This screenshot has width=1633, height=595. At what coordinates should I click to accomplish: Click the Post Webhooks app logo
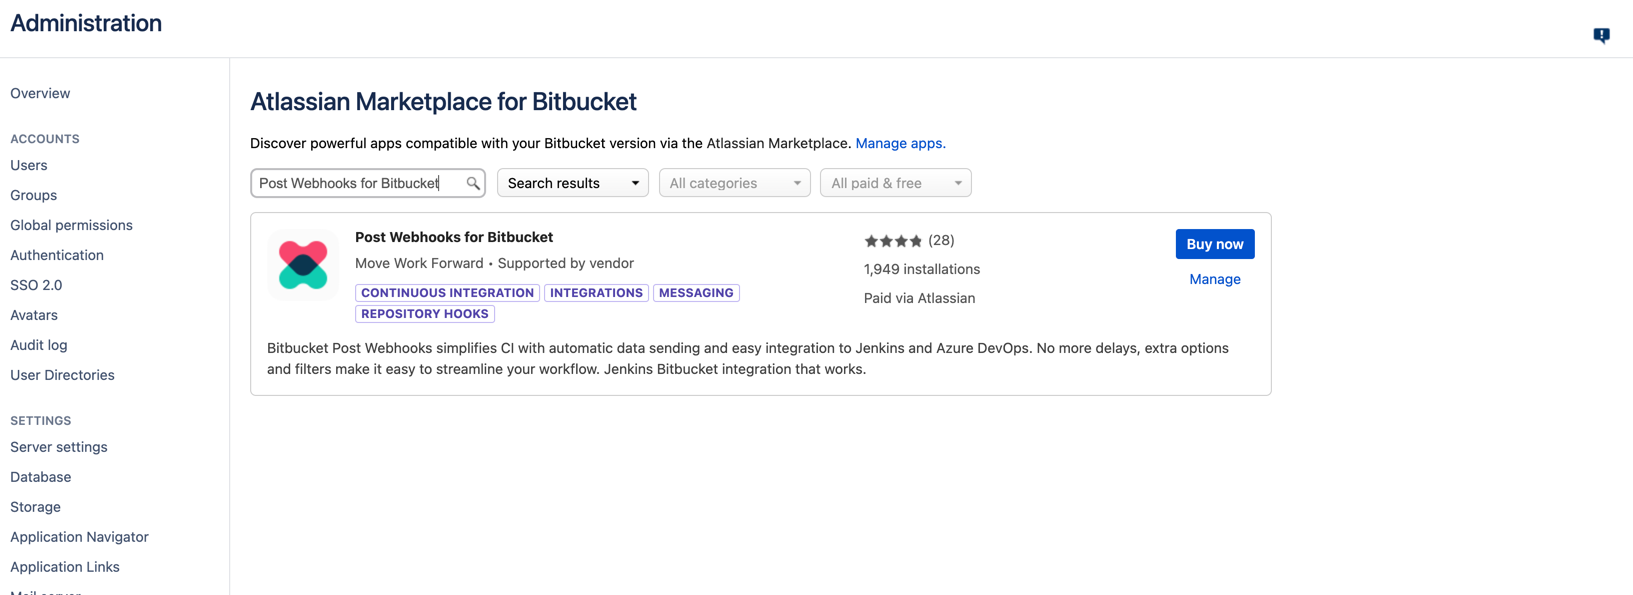(x=303, y=265)
